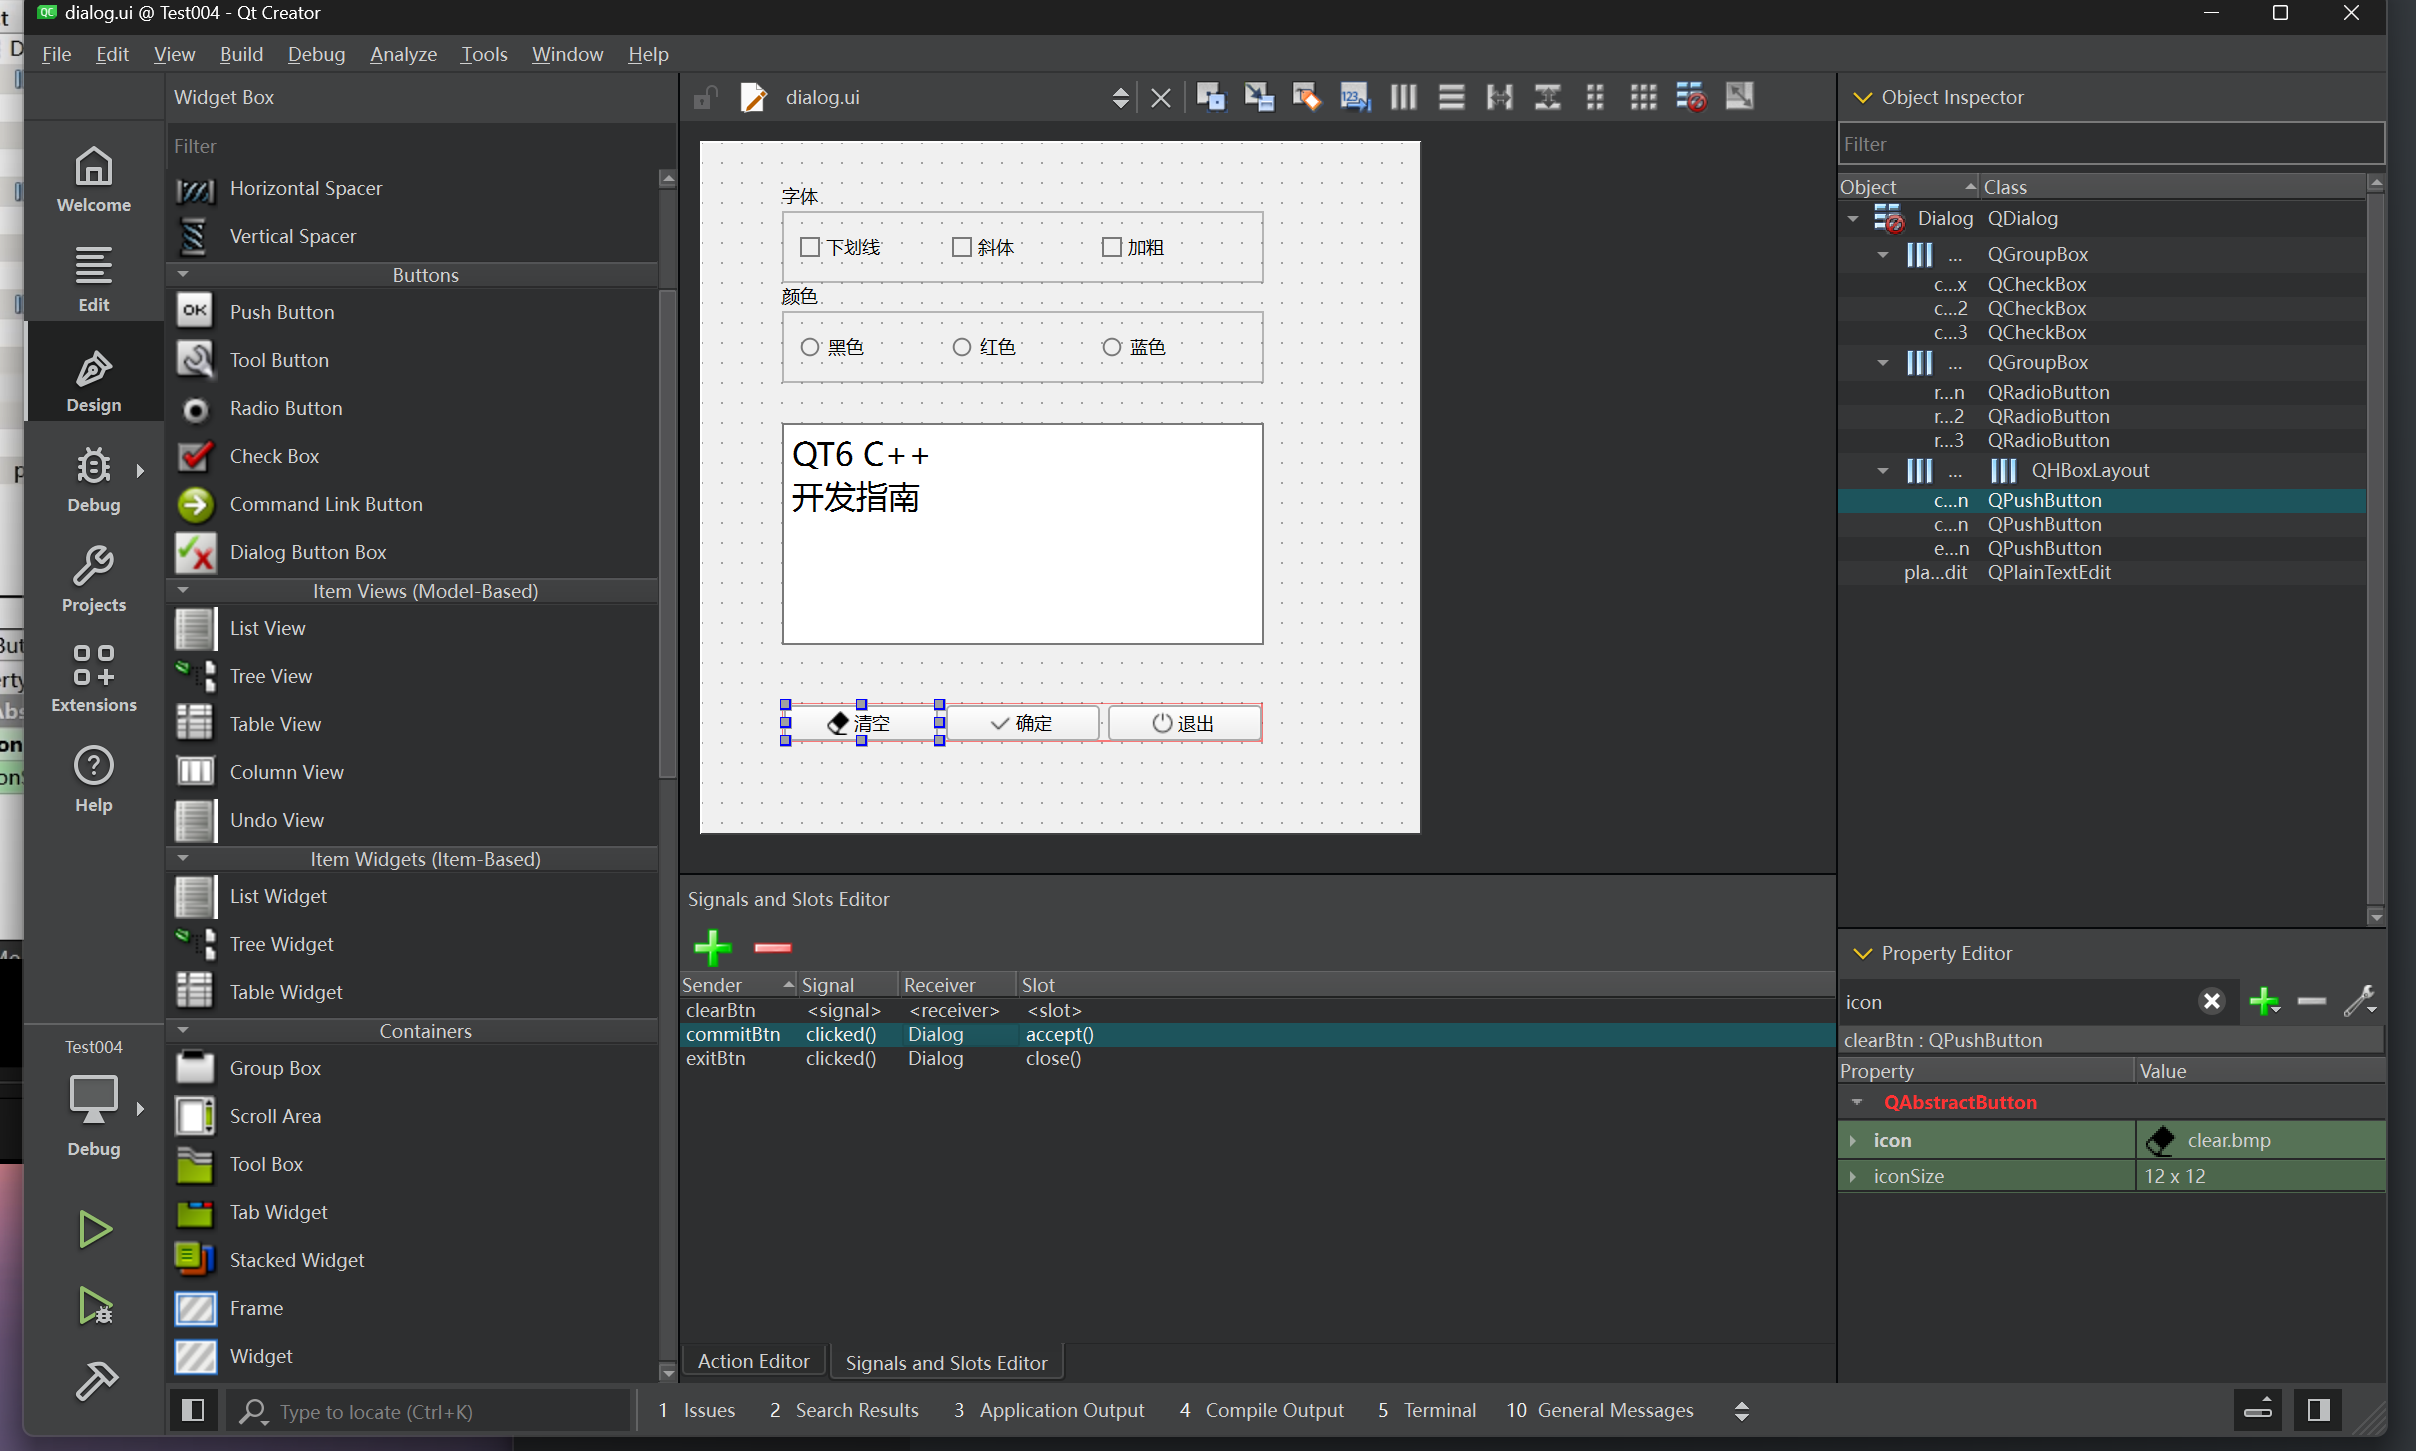Viewport: 2416px width, 1451px height.
Task: Collapse the Buttons category in Widget Box
Action: click(183, 274)
